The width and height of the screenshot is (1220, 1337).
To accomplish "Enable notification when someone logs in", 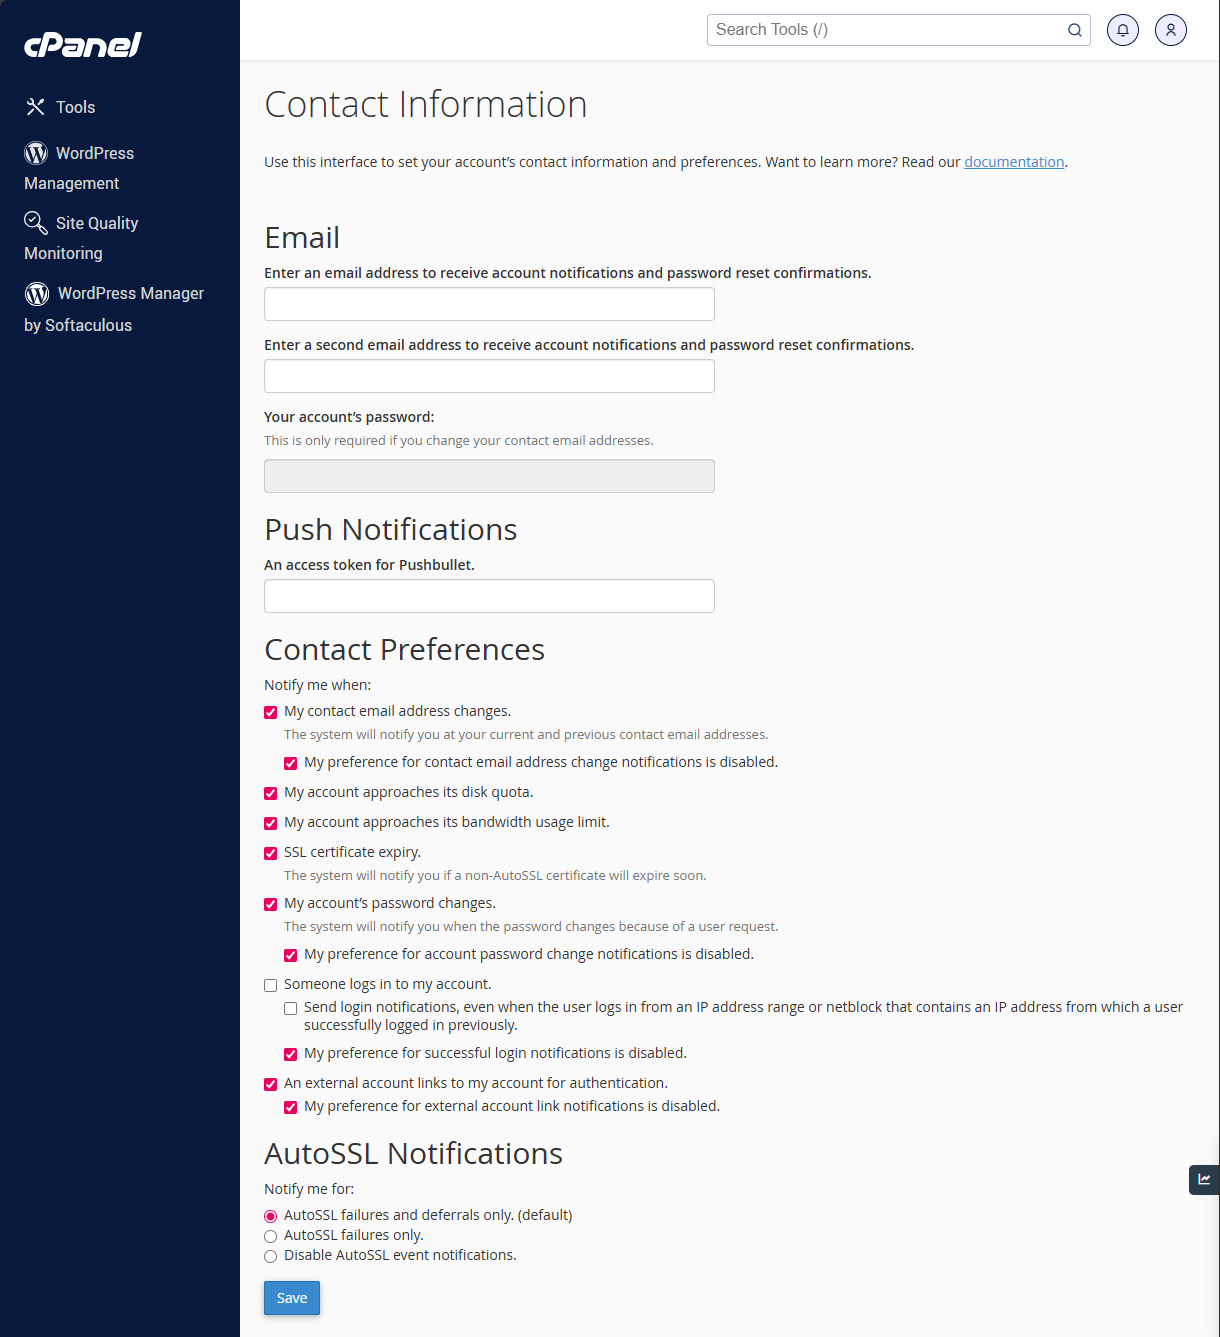I will coord(270,985).
